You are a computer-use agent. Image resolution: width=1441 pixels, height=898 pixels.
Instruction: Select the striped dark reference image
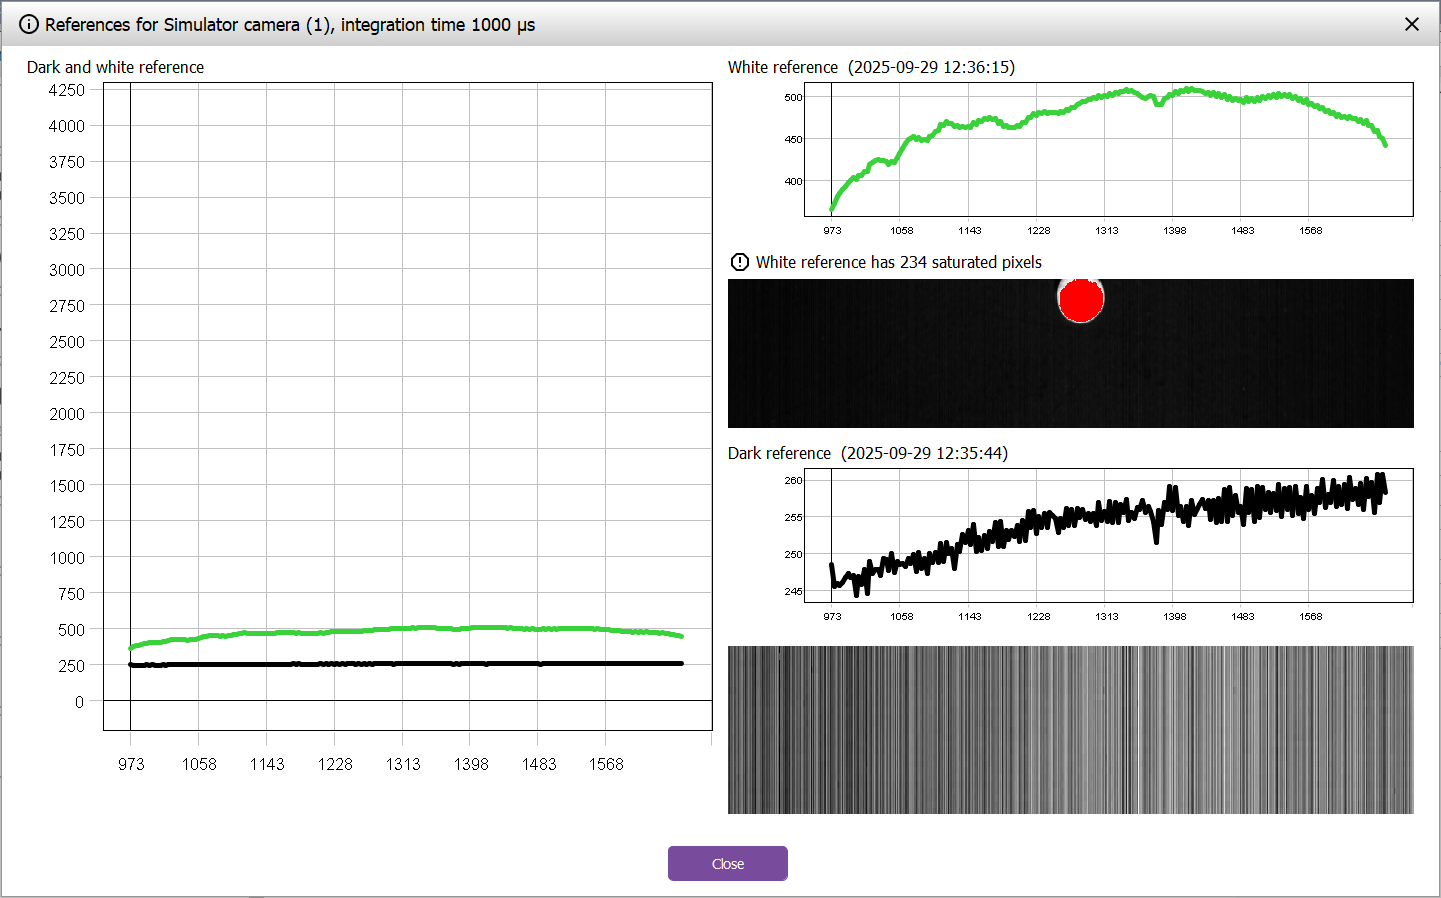pos(1070,729)
